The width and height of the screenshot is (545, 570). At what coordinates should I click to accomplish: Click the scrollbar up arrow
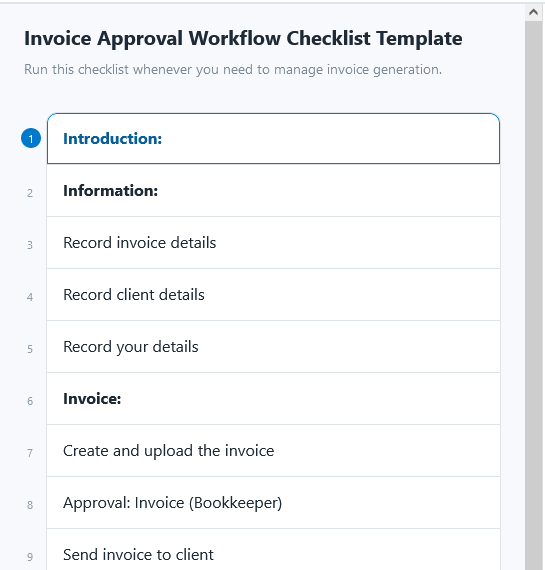(x=533, y=12)
